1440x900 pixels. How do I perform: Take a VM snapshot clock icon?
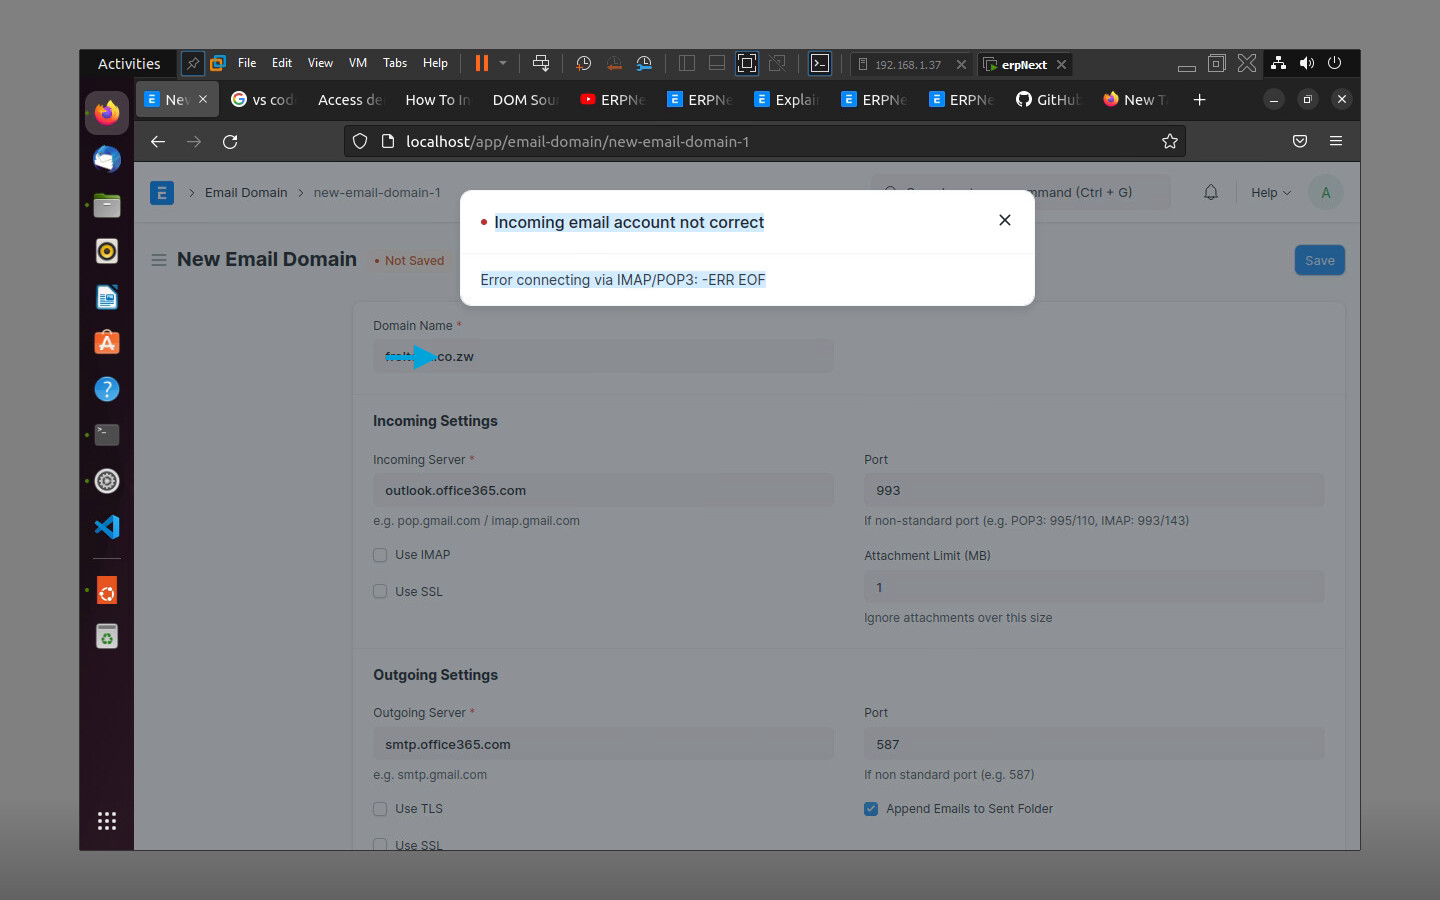pyautogui.click(x=583, y=63)
